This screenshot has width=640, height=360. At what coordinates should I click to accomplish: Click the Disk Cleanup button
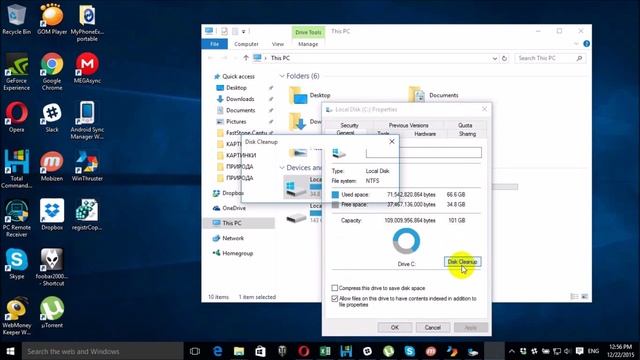coord(462,262)
